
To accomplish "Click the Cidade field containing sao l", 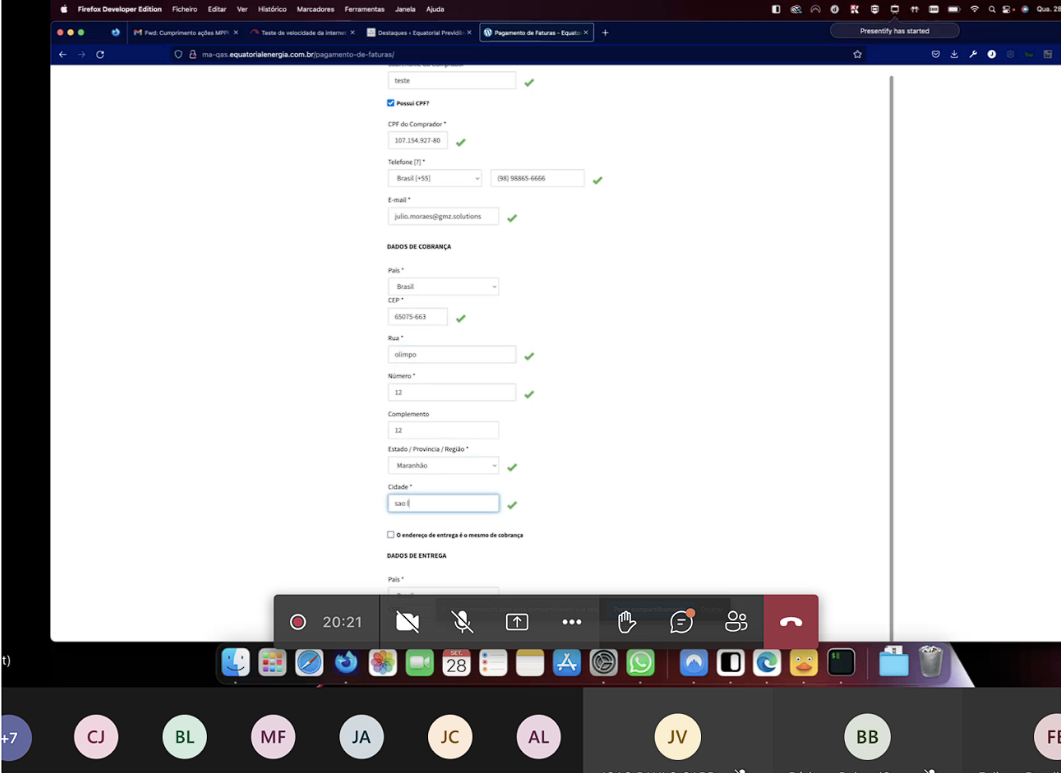I will click(443, 503).
